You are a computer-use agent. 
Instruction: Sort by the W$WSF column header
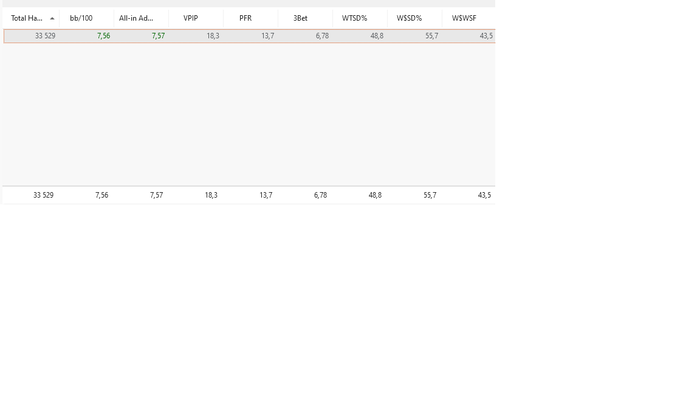[464, 18]
